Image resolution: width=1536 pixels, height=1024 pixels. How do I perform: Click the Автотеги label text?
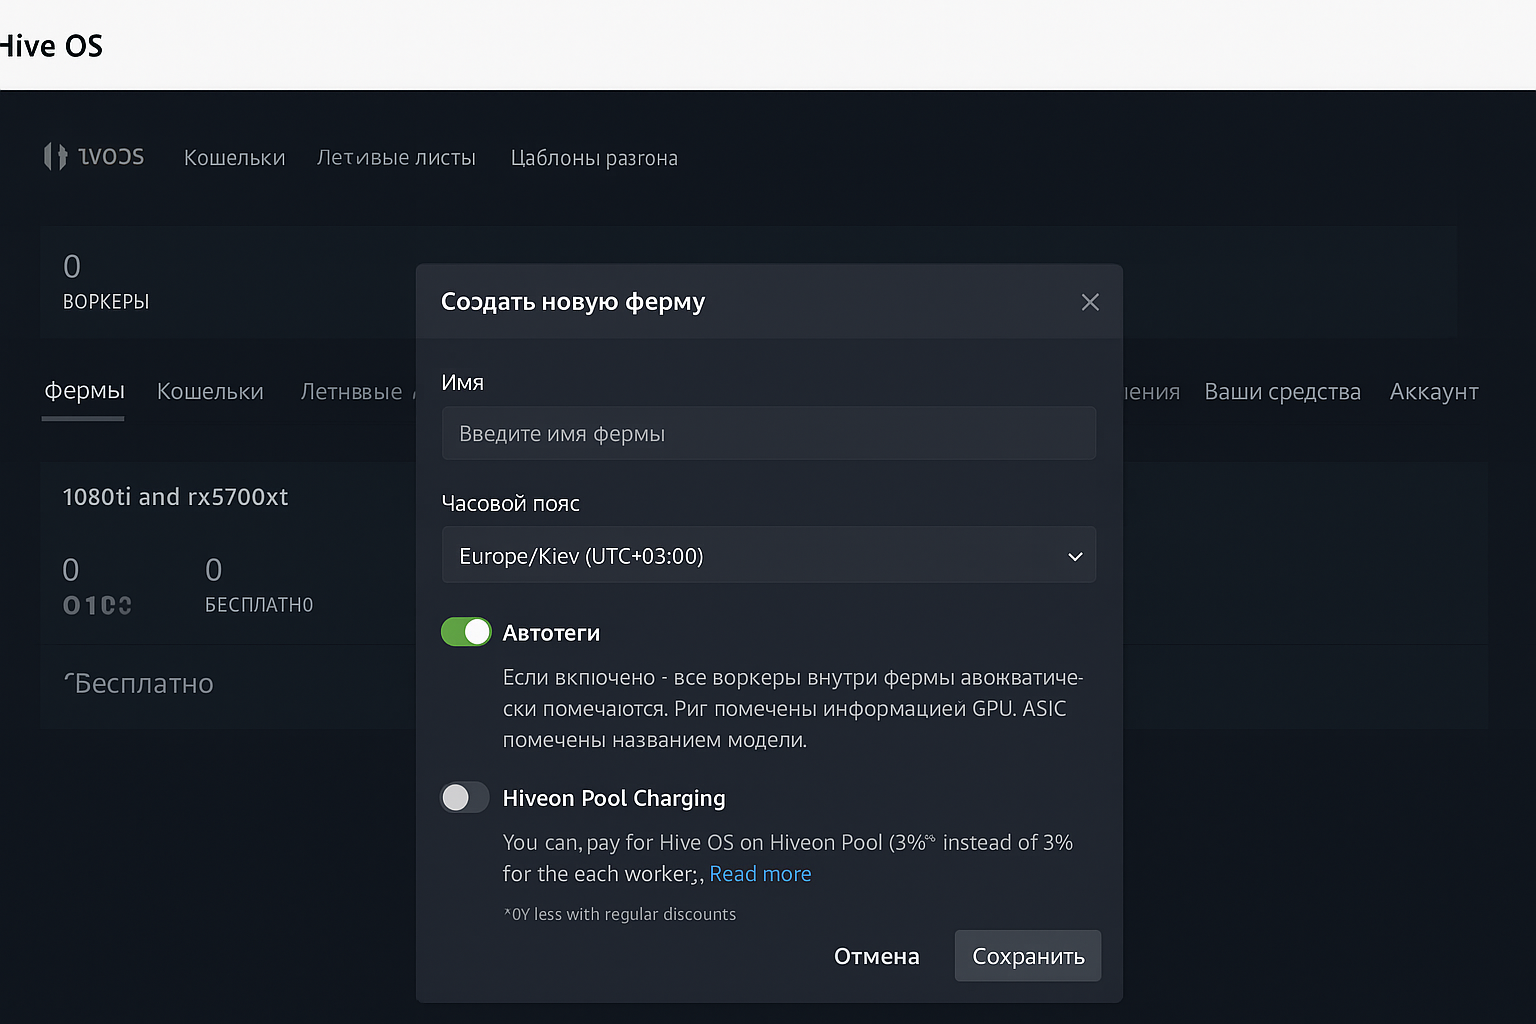click(551, 633)
